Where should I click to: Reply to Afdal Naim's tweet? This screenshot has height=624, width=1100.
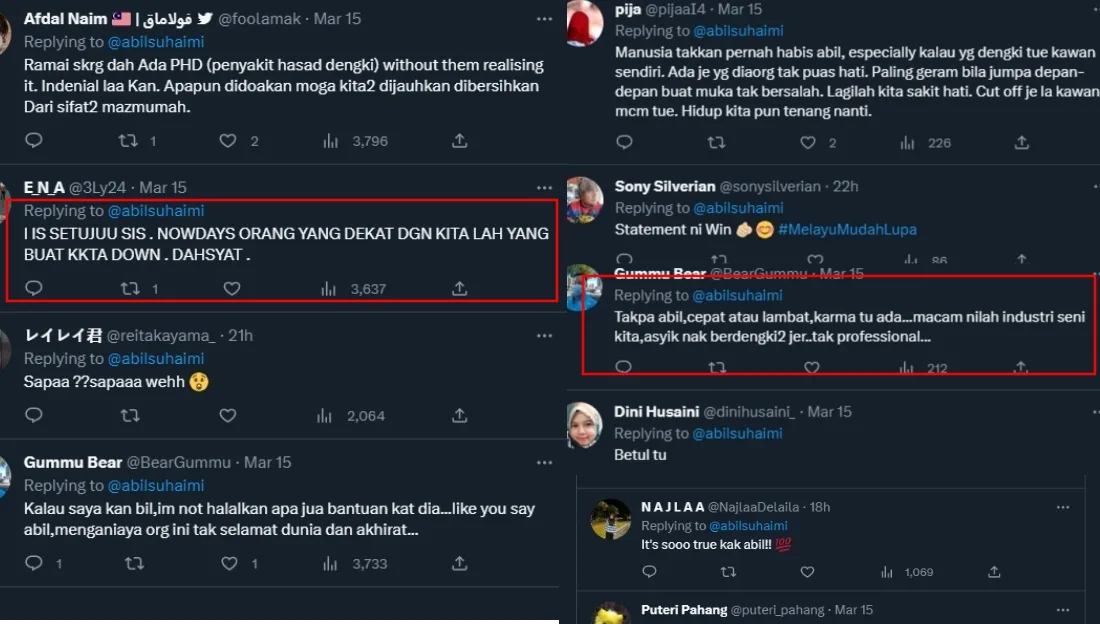coord(34,141)
